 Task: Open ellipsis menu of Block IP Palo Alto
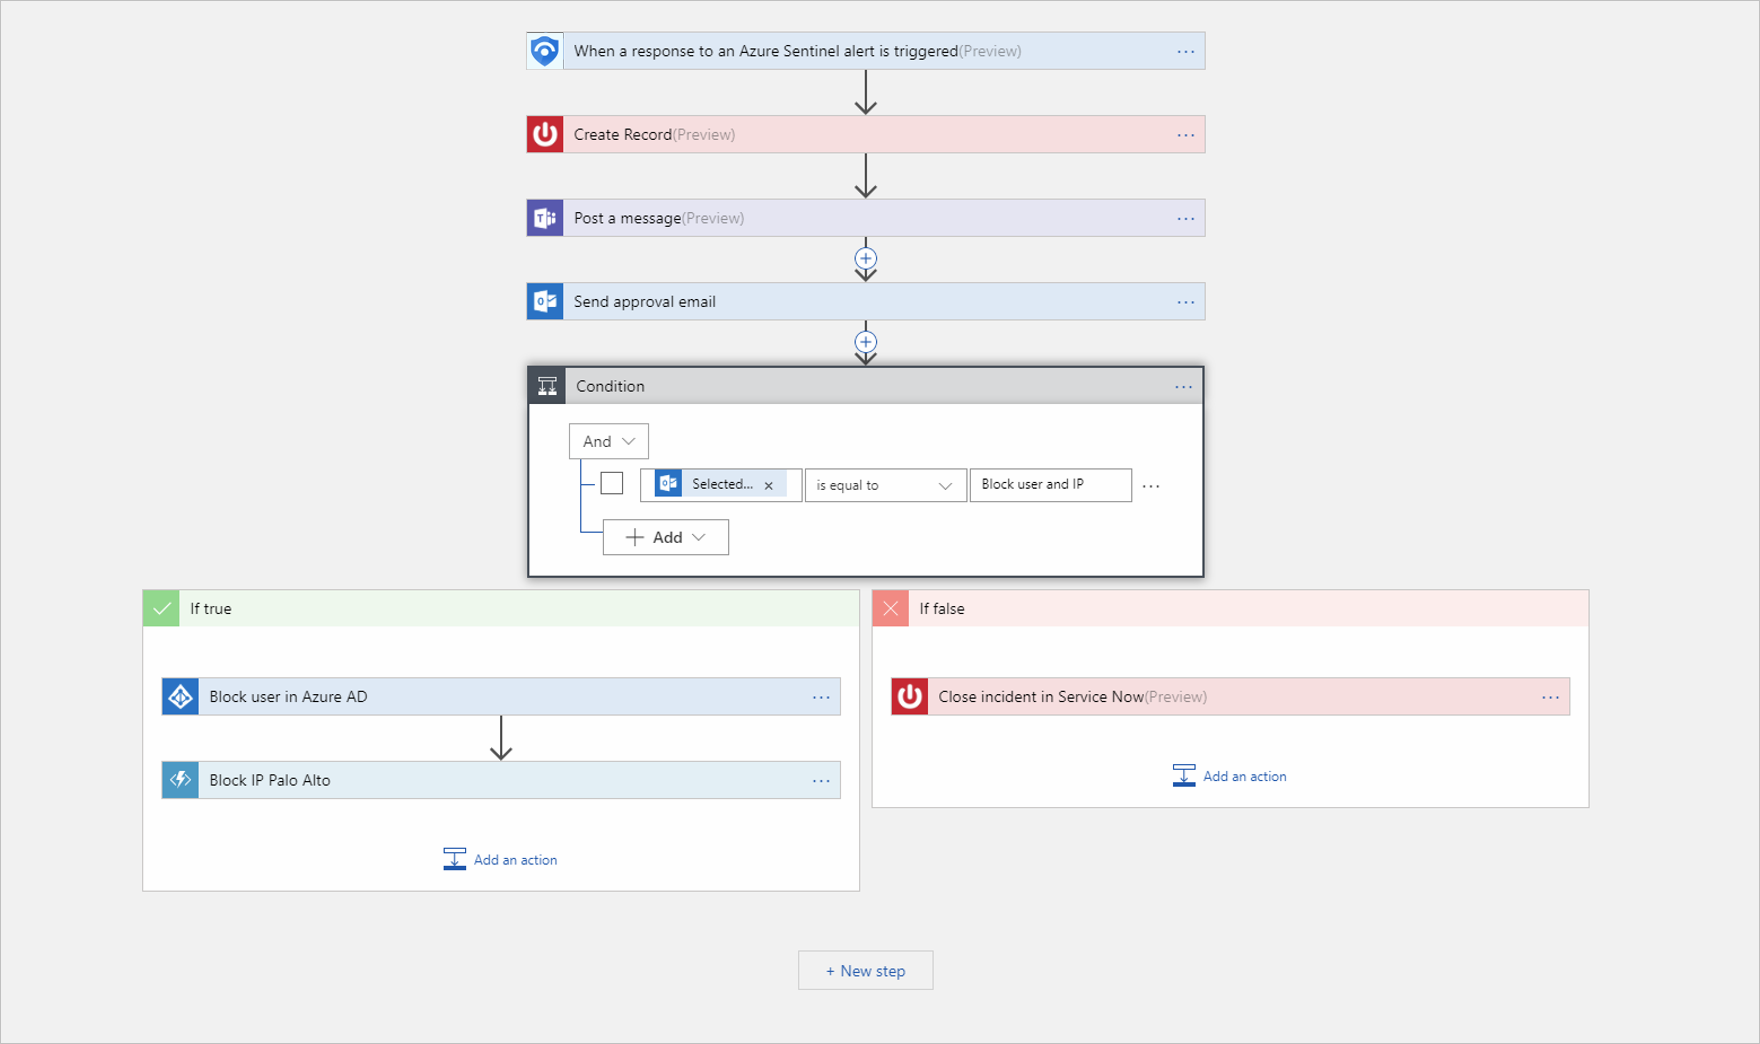coord(821,781)
